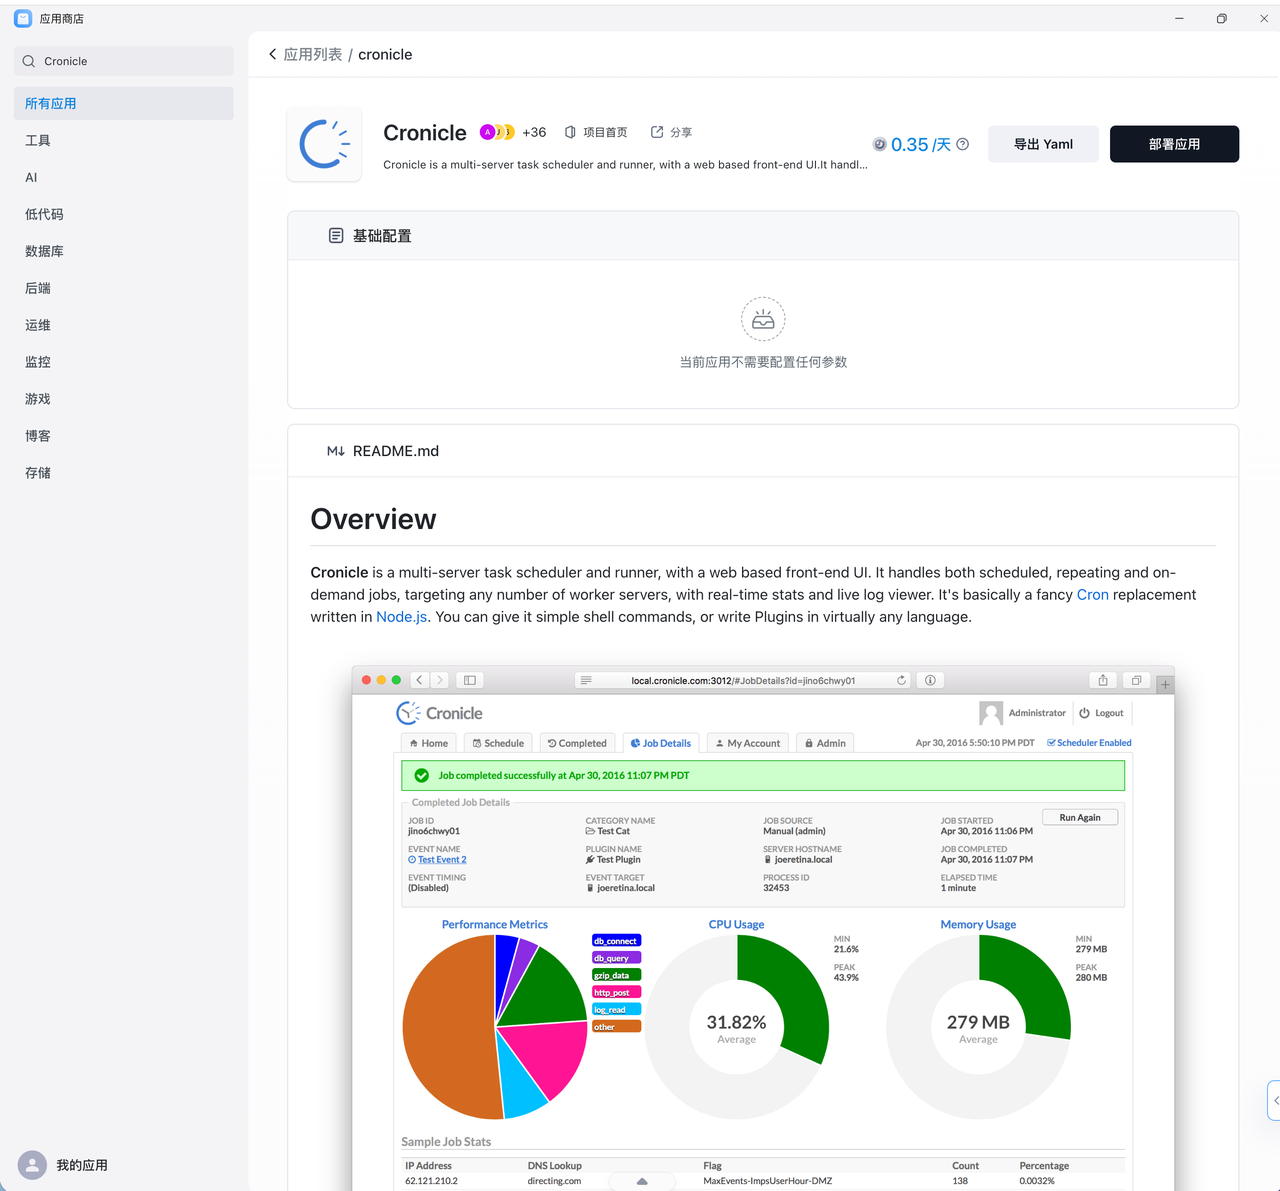Expand the side panel handle on the right edge
This screenshot has height=1191, width=1280.
[x=1274, y=1100]
